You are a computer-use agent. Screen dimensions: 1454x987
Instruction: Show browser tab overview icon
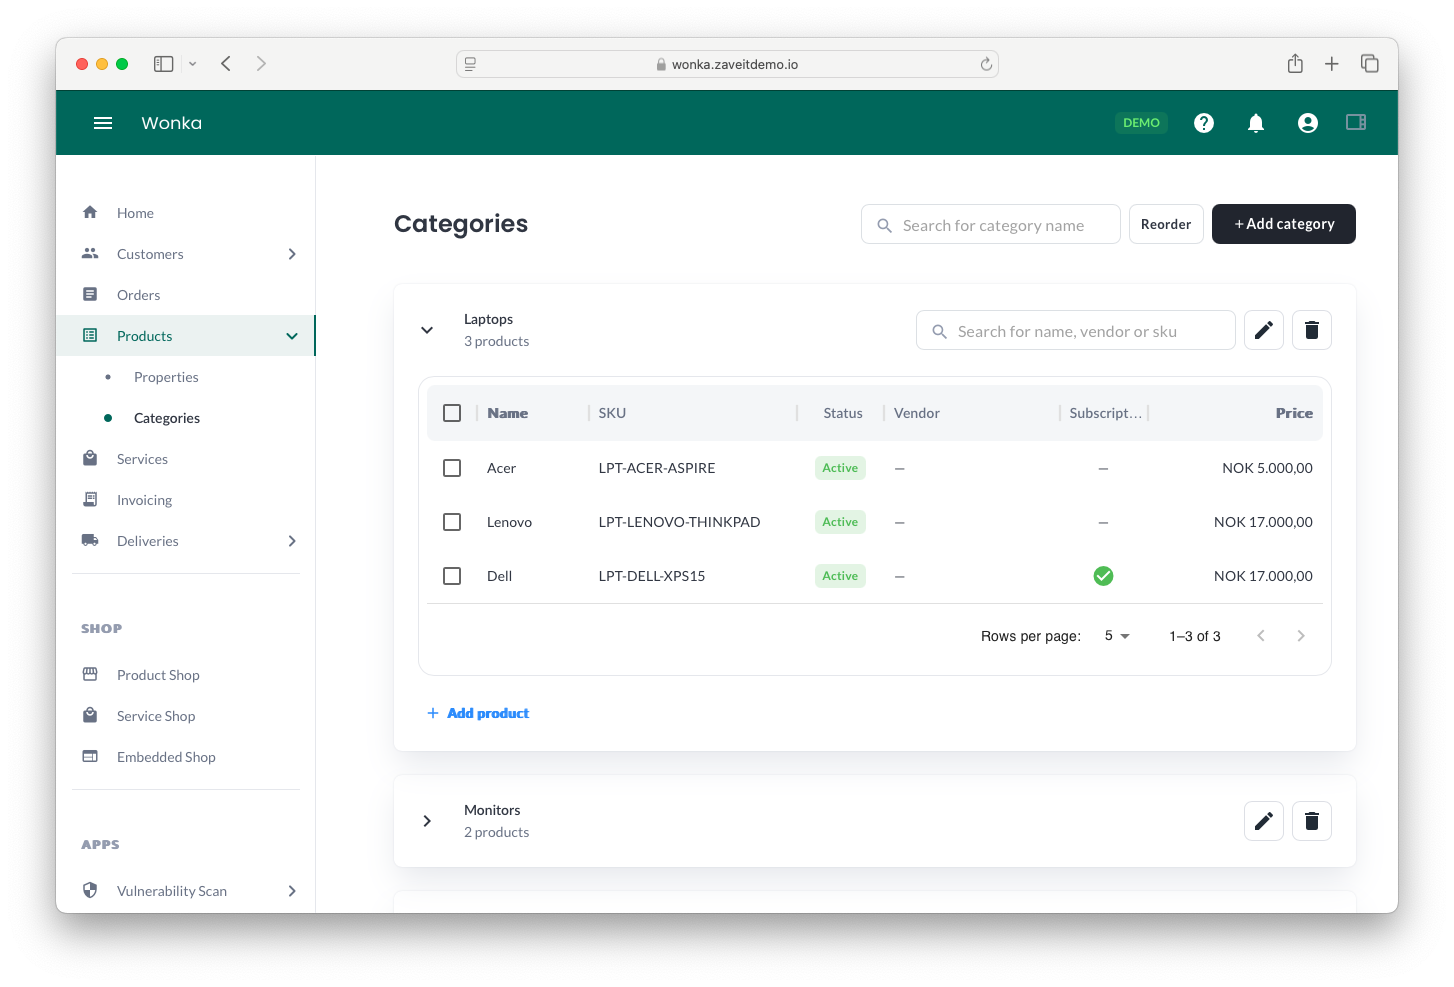[1370, 63]
